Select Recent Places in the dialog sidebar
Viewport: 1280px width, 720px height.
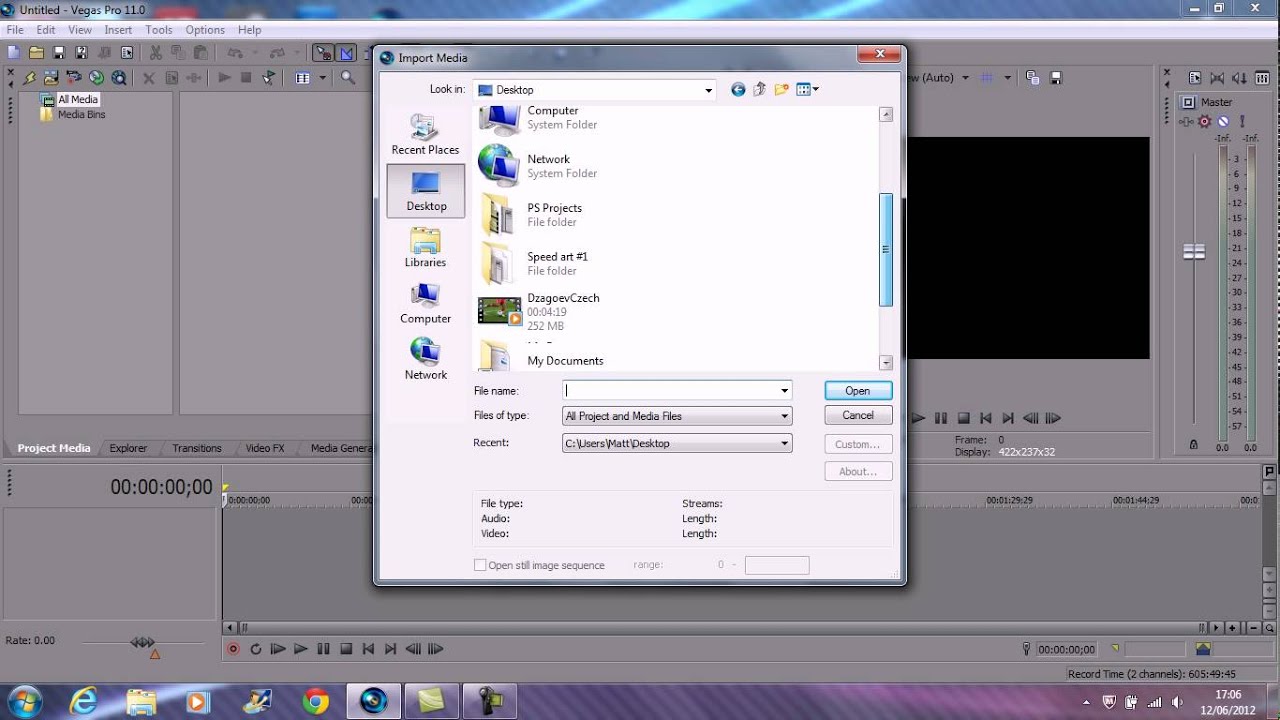tap(425, 135)
